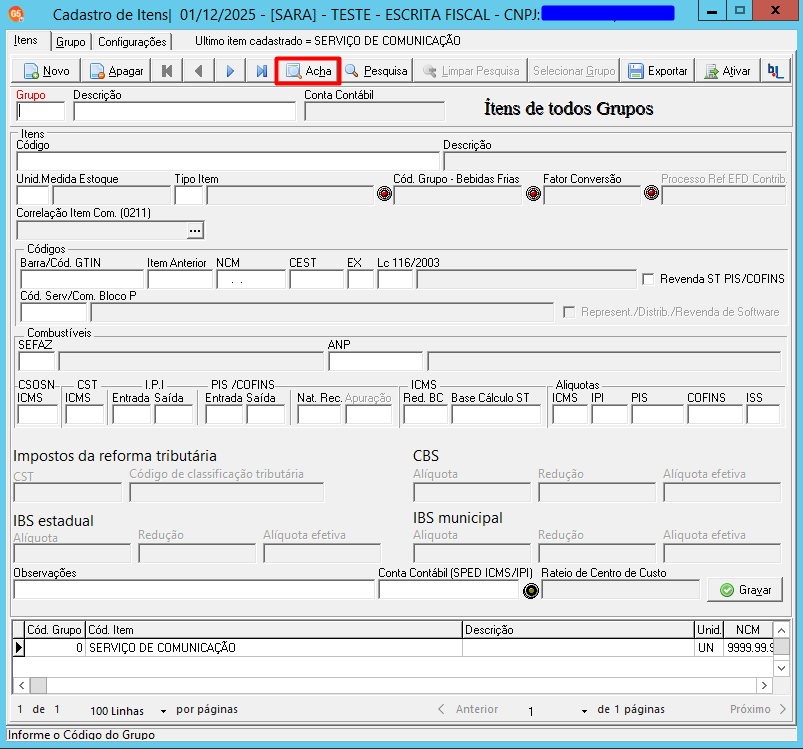Toggle Represent./Distrib./Revenda de Software checkbox
Screen dimensions: 803x749
(x=569, y=312)
